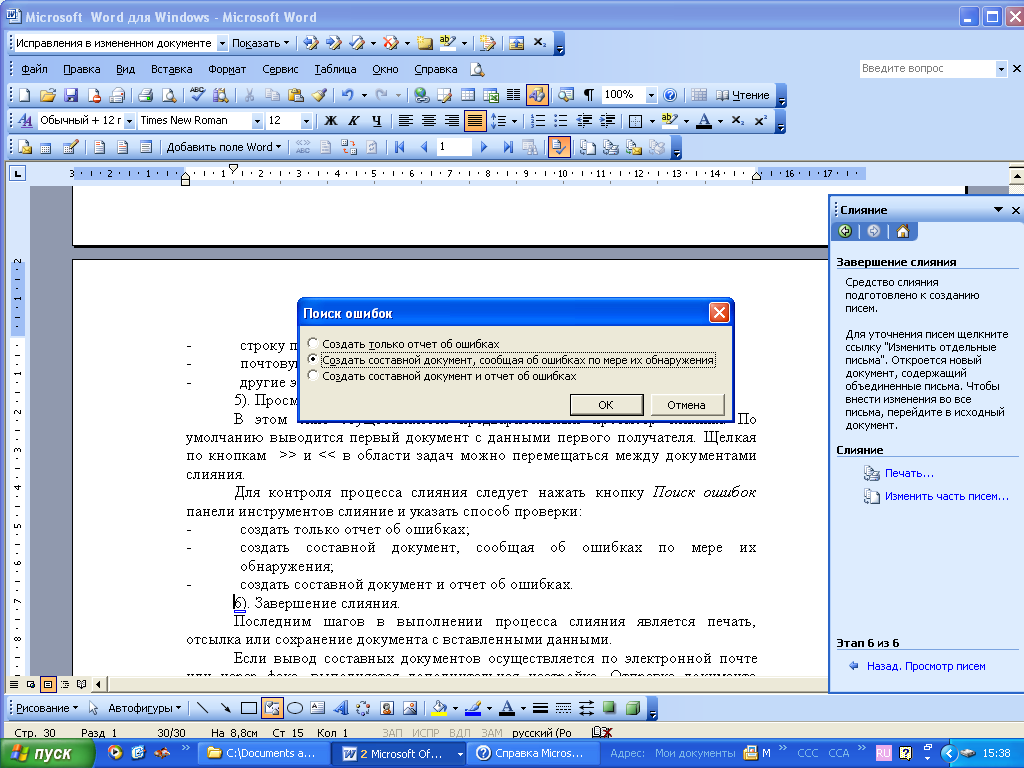The image size is (1024, 768).
Task: Open the Таблица menu
Action: (x=335, y=69)
